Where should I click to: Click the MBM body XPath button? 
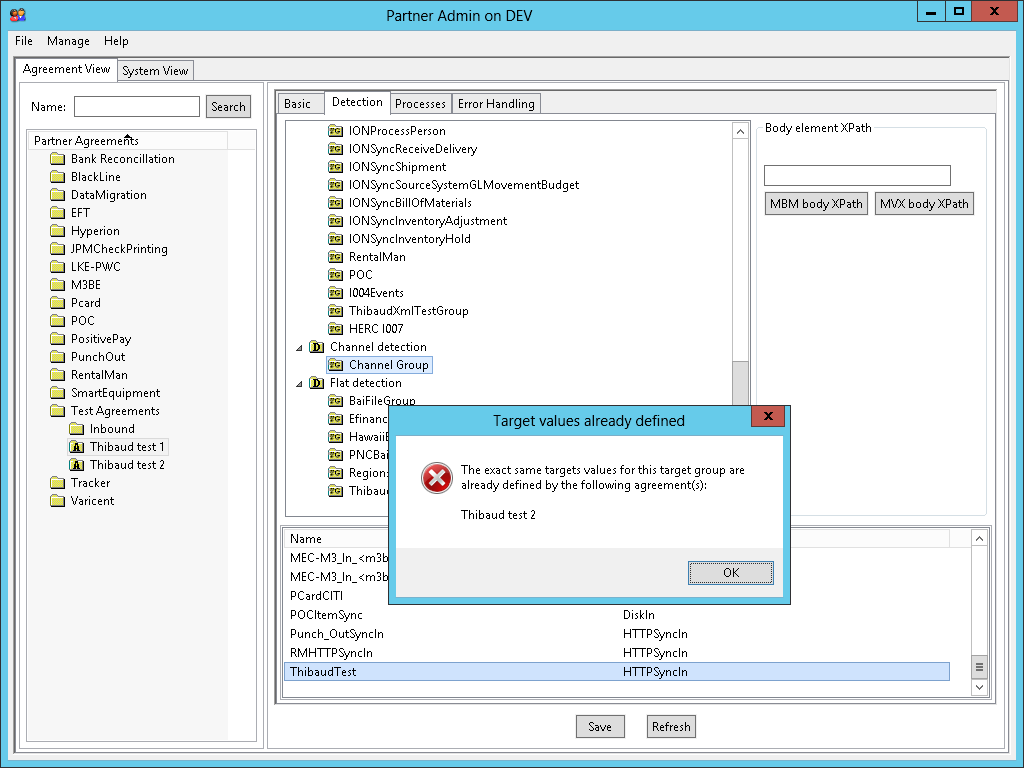click(816, 204)
